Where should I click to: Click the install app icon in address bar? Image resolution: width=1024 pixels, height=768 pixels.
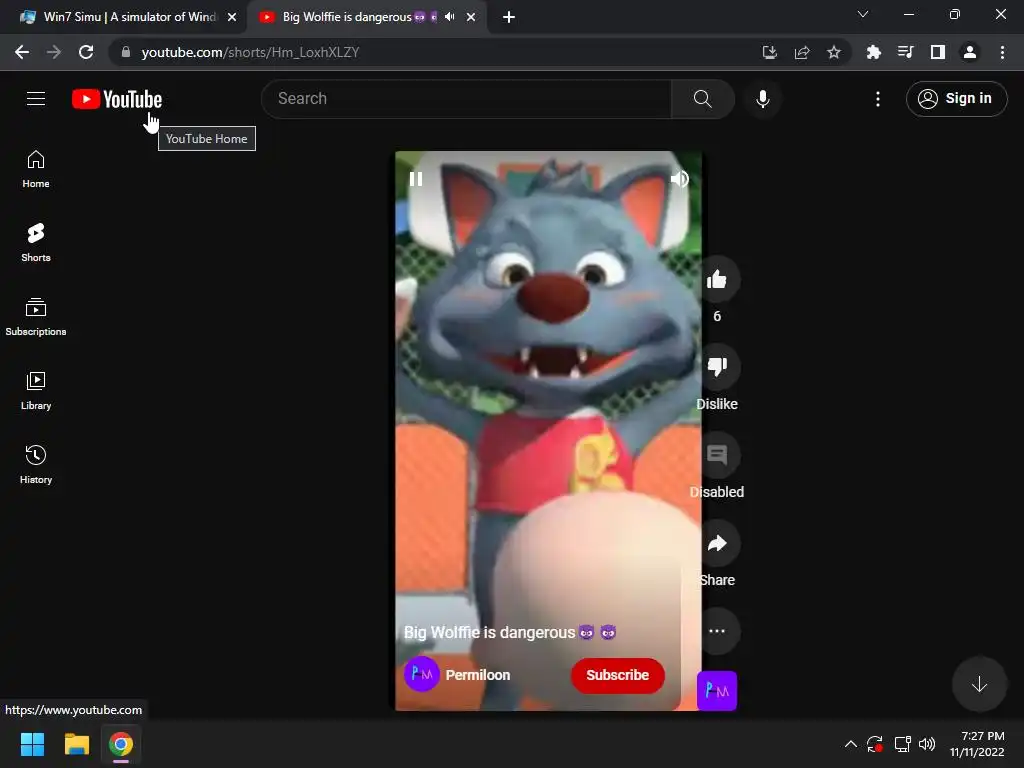(770, 52)
